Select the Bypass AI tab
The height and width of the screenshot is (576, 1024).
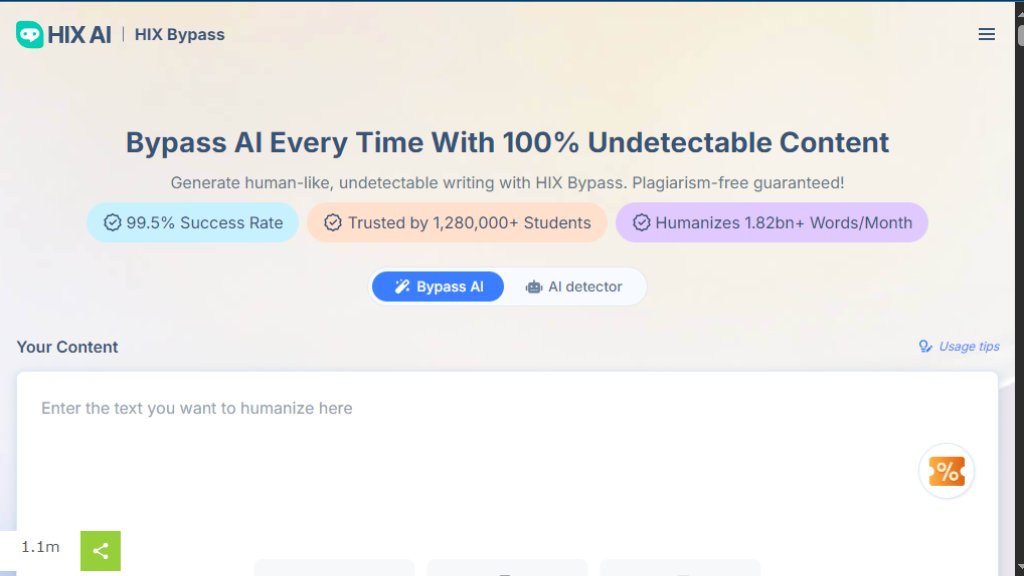(x=438, y=287)
